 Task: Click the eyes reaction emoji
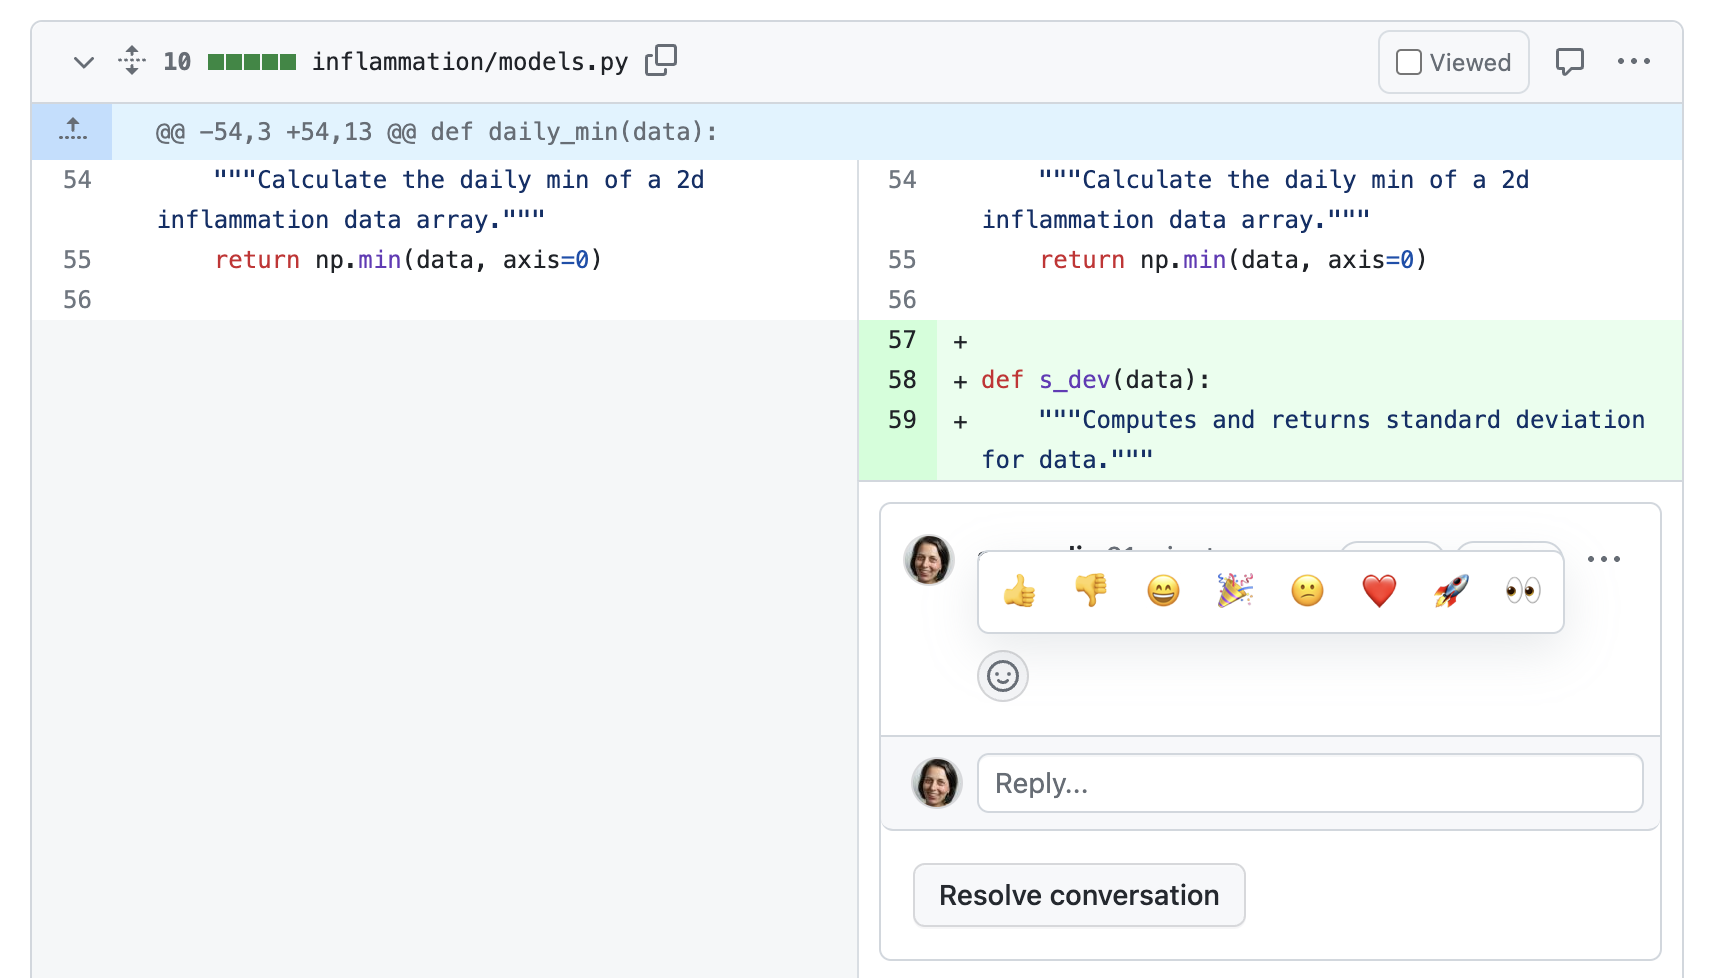coord(1520,591)
